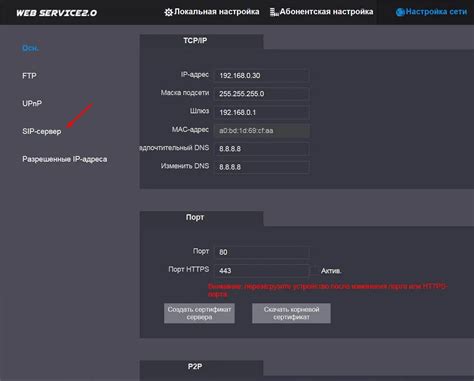Click the preferred DNS field above Изменить DNS

(261, 149)
